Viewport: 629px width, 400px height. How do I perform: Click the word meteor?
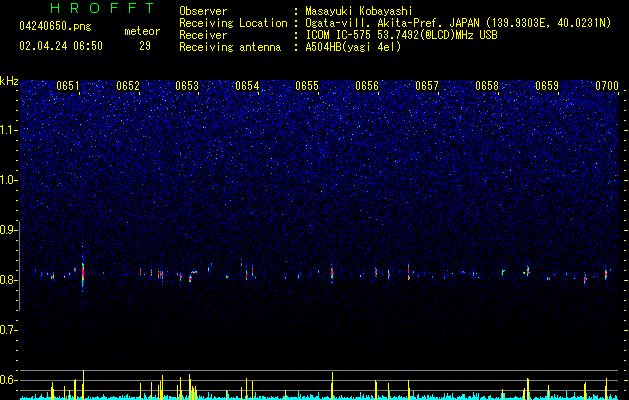(x=142, y=31)
